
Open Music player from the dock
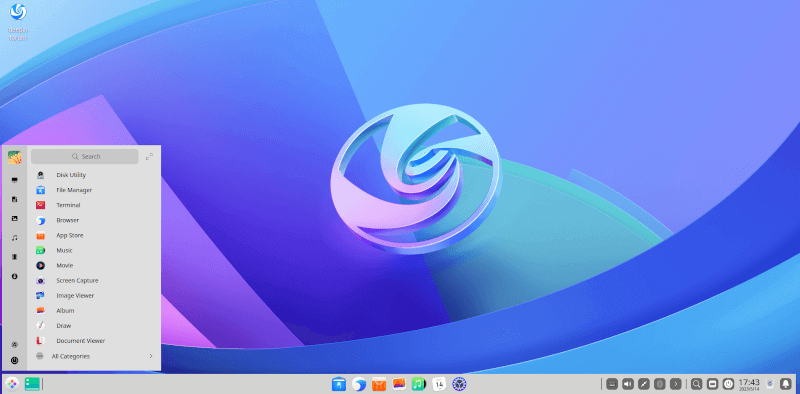[419, 384]
